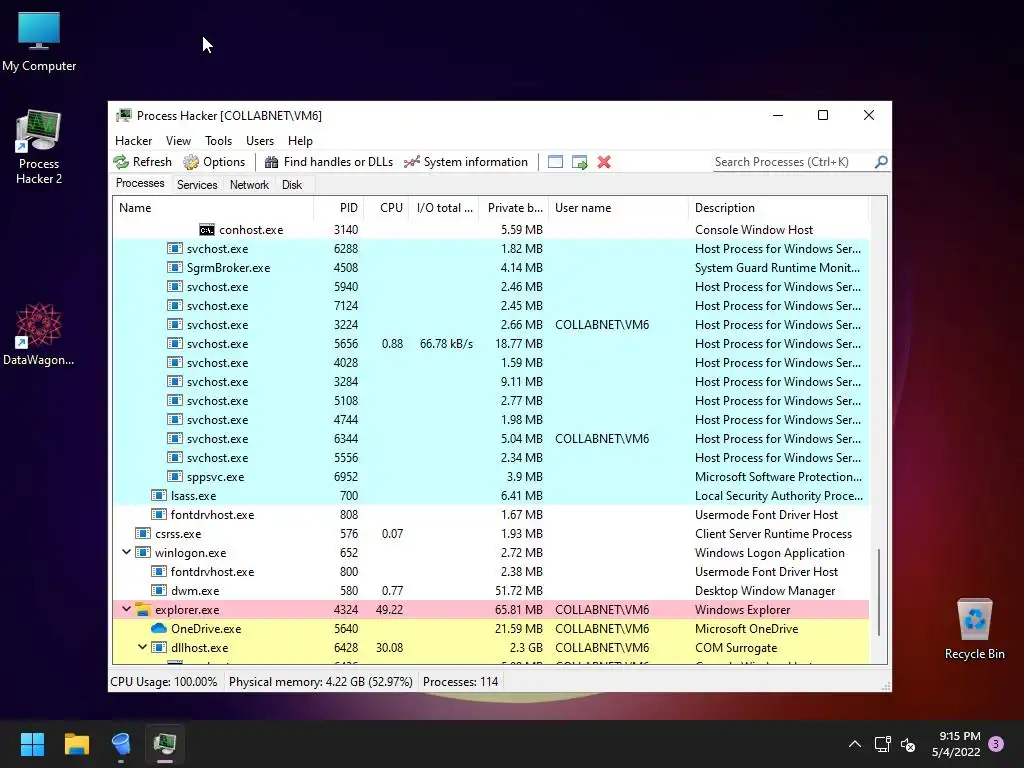Select the svchost.exe row with PID 5656
Screen dimensions: 1024x768
click(491, 344)
